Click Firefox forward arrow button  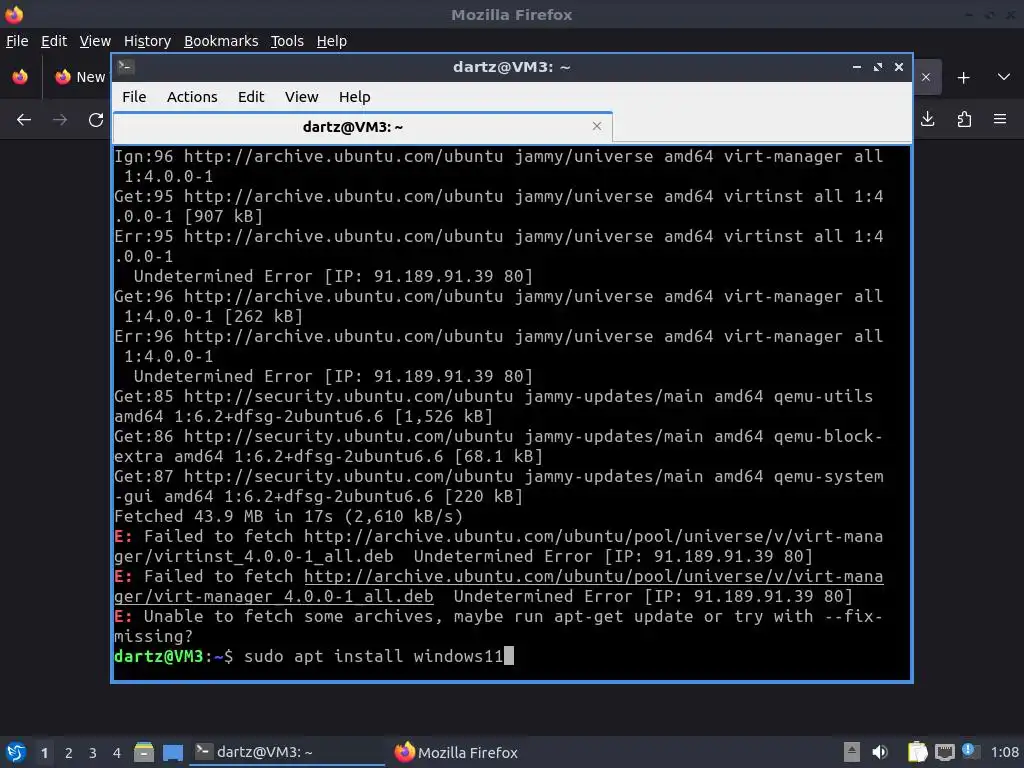coord(60,120)
